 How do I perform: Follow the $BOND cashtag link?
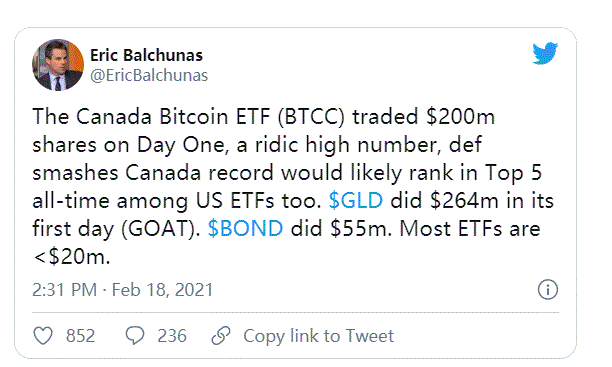tap(245, 229)
